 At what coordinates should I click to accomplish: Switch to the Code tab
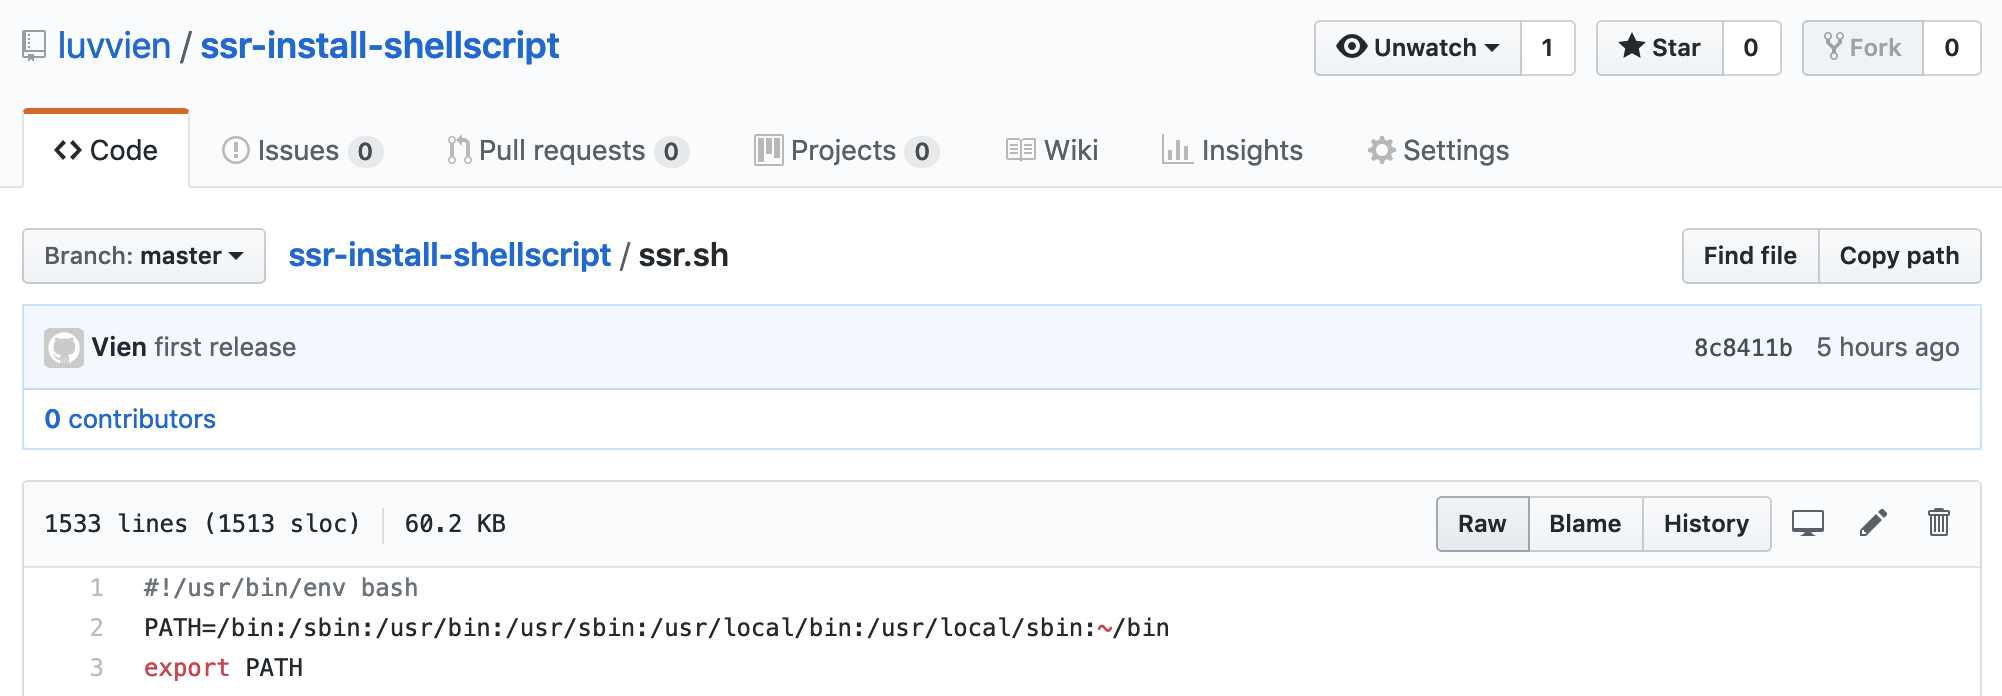[x=106, y=150]
